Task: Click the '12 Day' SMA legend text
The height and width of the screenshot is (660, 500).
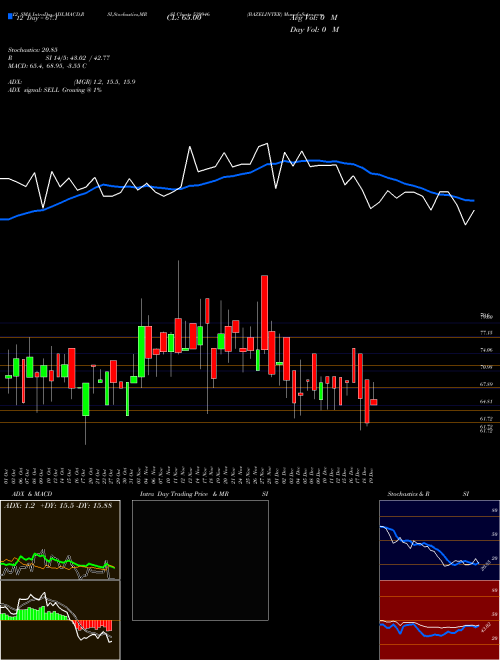Action: pos(36,18)
